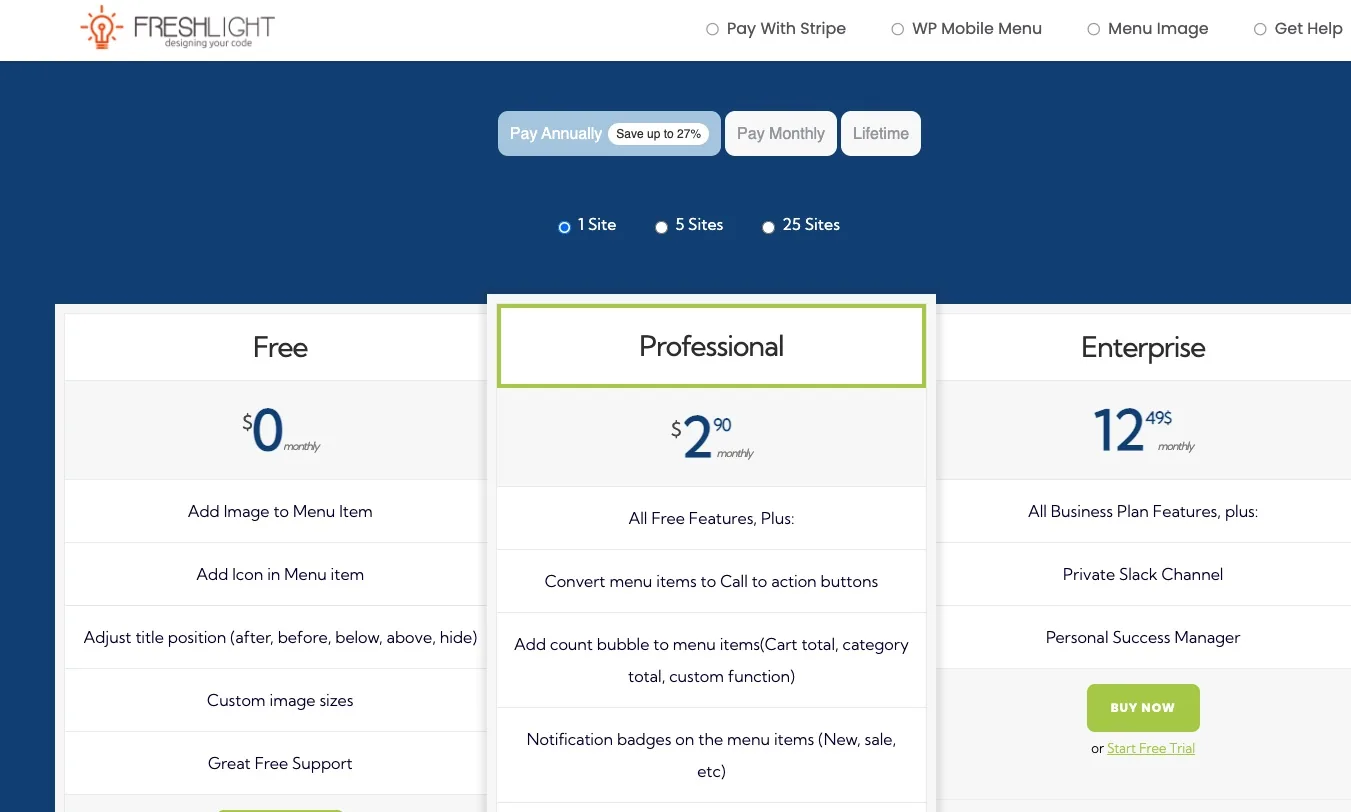Click 'Personal Success Manager' feature
Viewport: 1351px width, 812px height.
coord(1143,637)
